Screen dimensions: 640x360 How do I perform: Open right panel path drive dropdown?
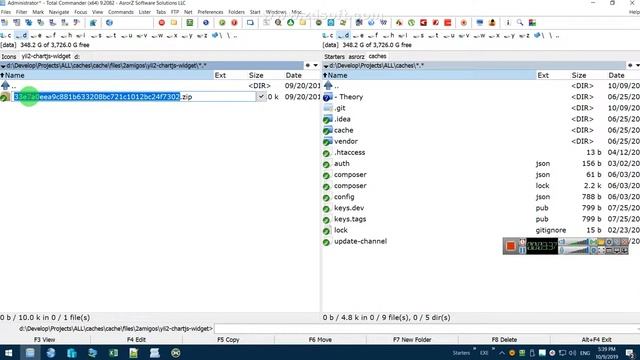point(326,66)
